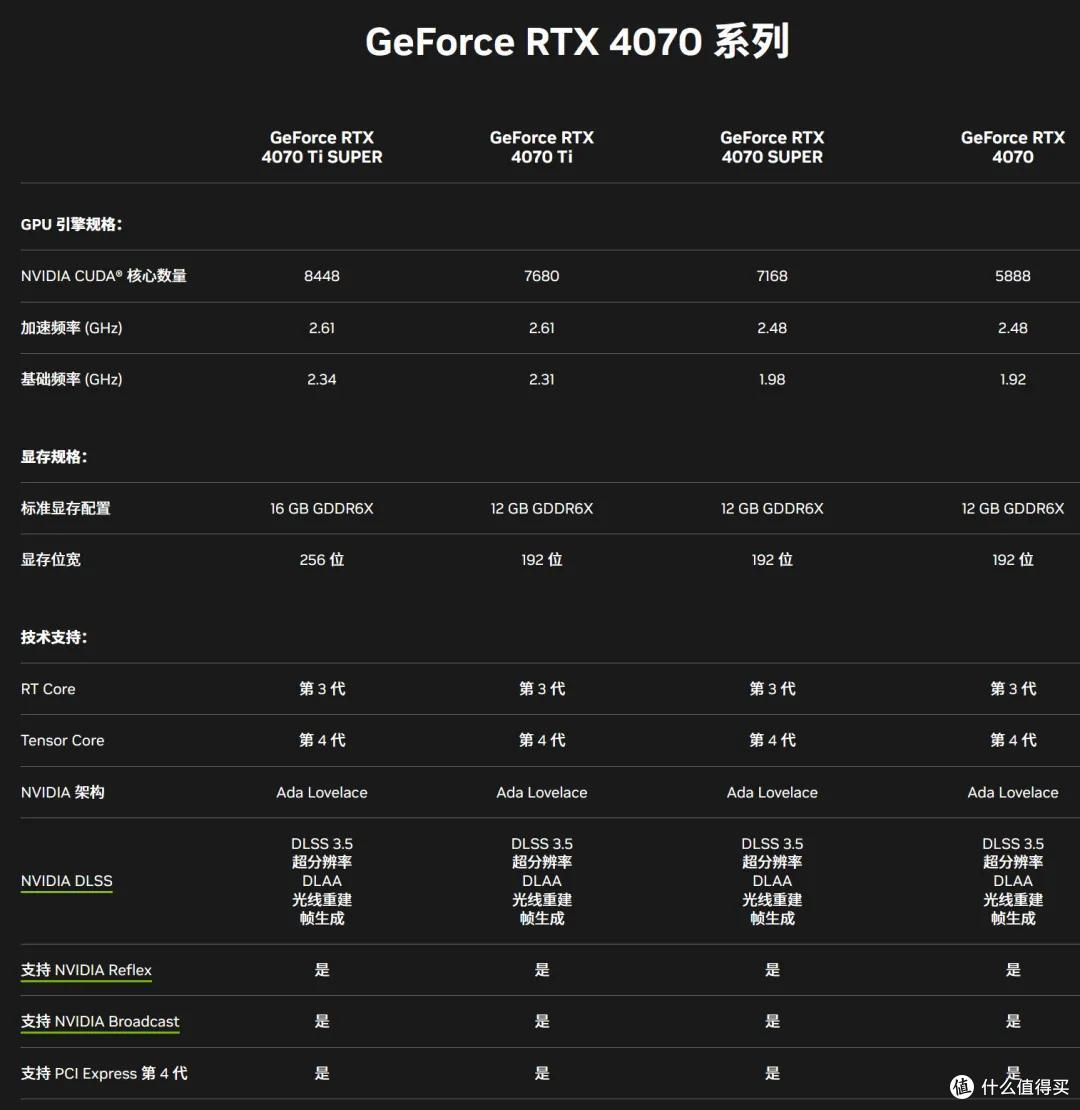
Task: Click the CUDA core value 7168
Action: pyautogui.click(x=772, y=276)
